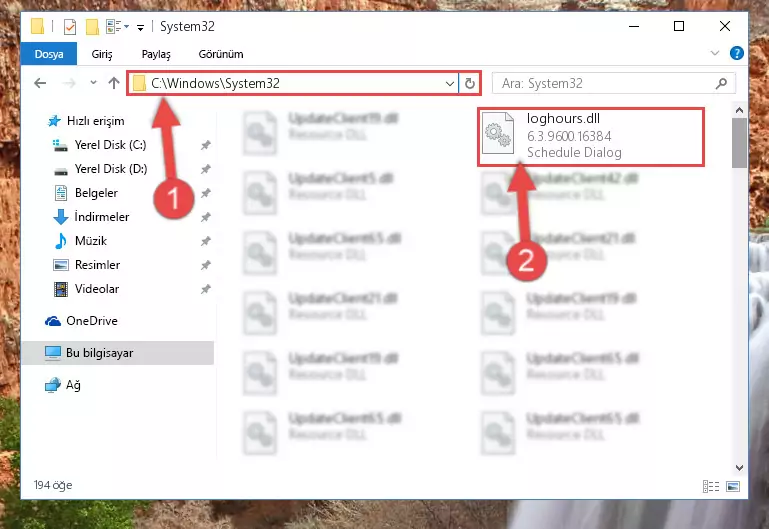Viewport: 769px width, 529px height.
Task: Click the Properties quick access toolbar icon
Action: (70, 26)
